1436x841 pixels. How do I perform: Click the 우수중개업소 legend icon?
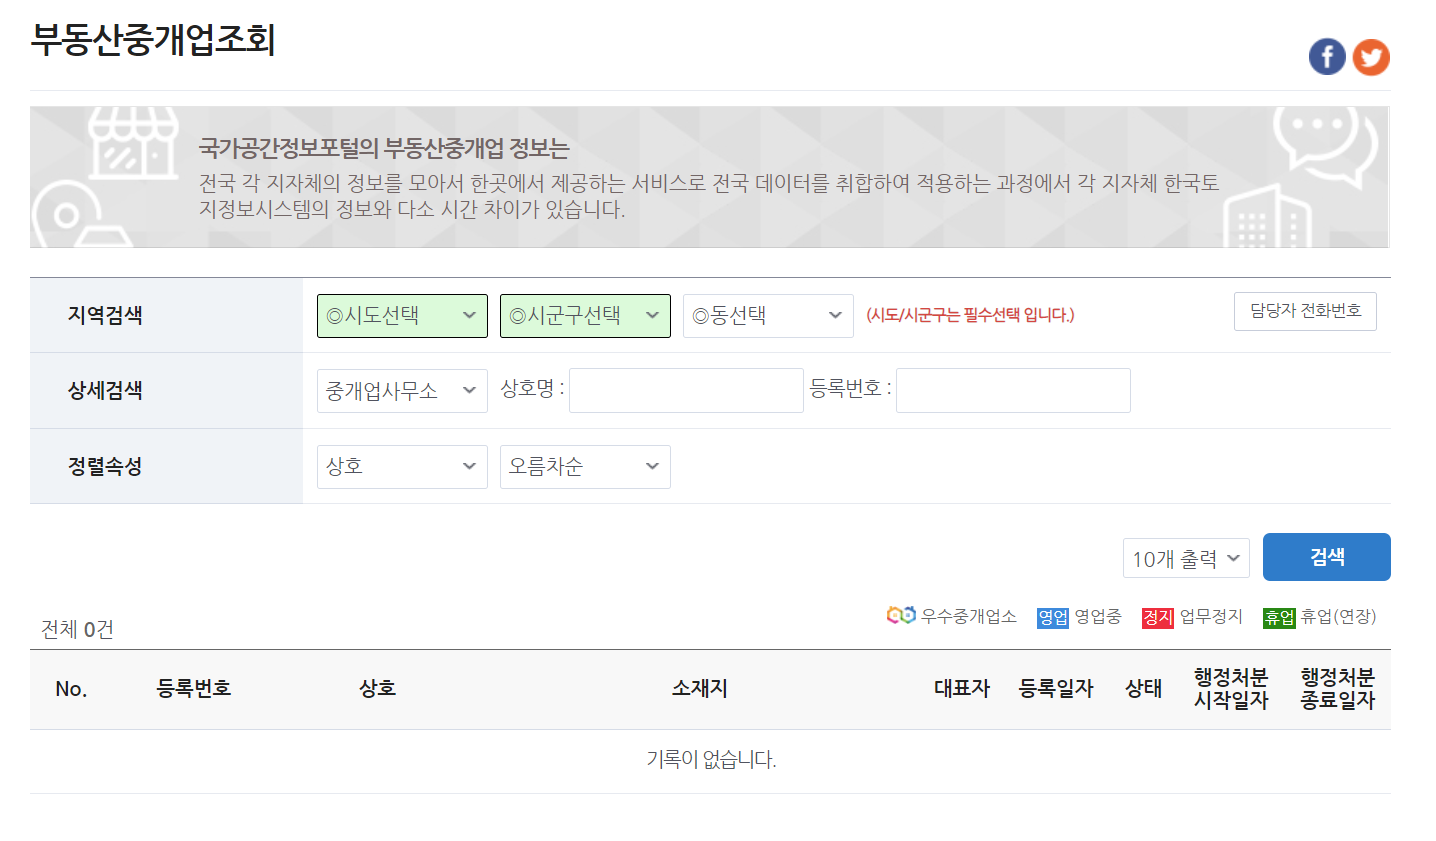point(901,615)
